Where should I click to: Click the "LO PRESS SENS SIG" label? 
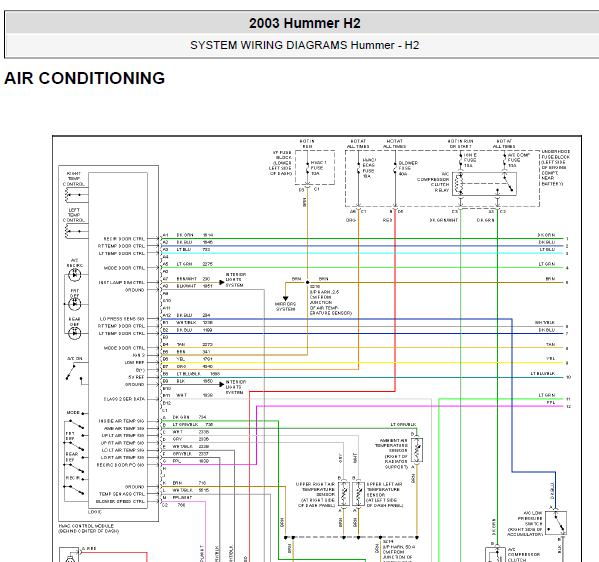[122, 319]
